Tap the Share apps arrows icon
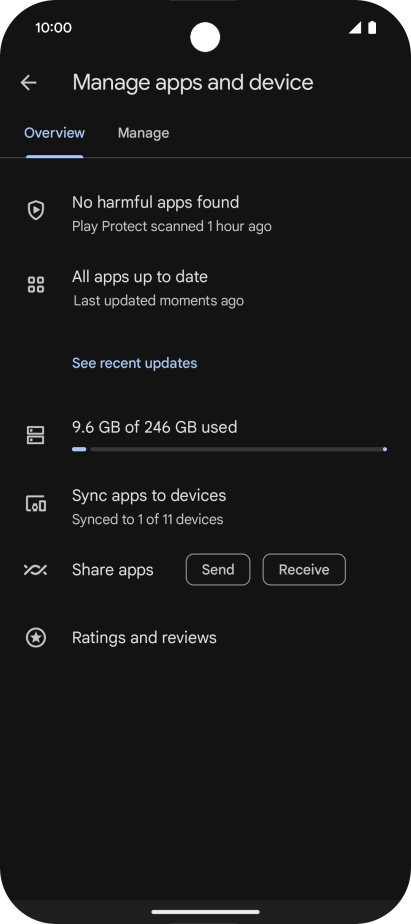This screenshot has height=924, width=411. (35, 570)
